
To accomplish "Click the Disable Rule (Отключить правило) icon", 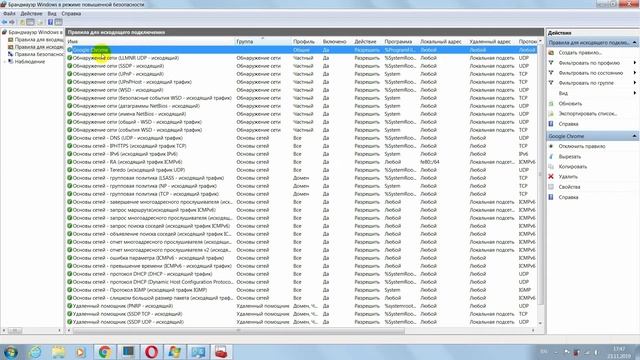I will coord(551,146).
